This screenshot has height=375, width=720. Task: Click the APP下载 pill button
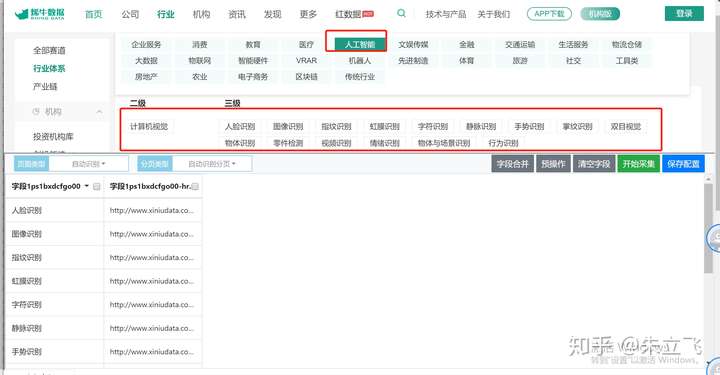coord(549,14)
